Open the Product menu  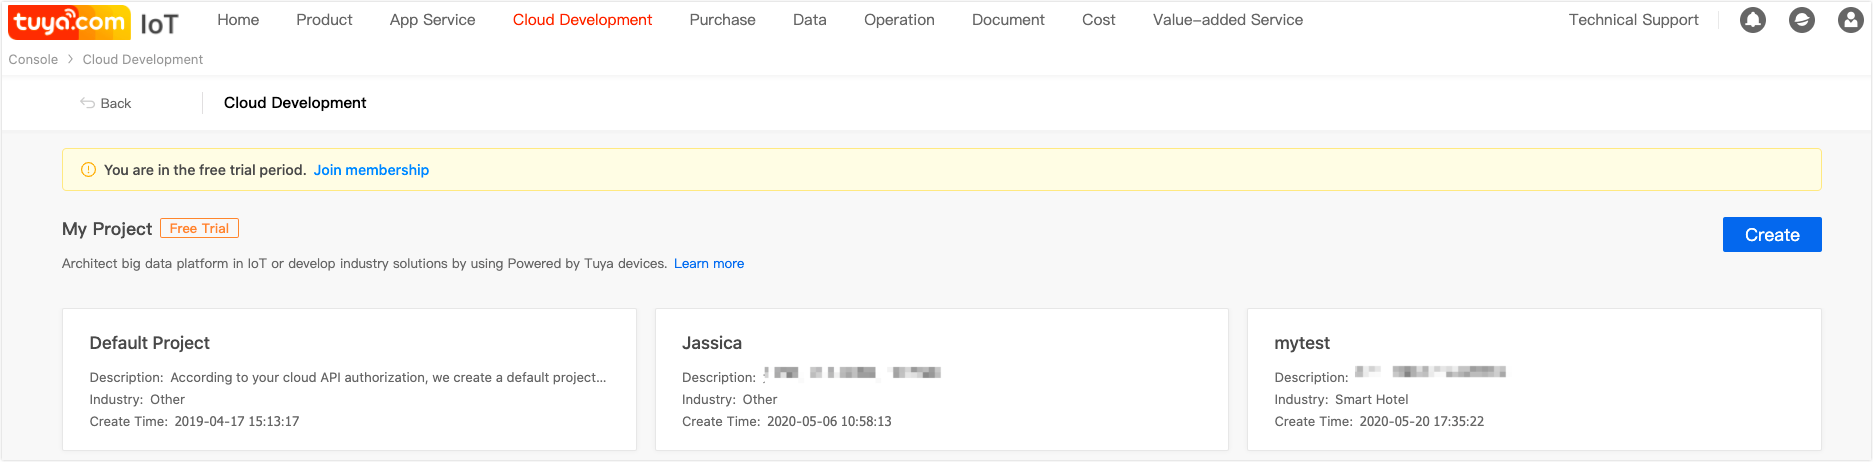pyautogui.click(x=324, y=20)
